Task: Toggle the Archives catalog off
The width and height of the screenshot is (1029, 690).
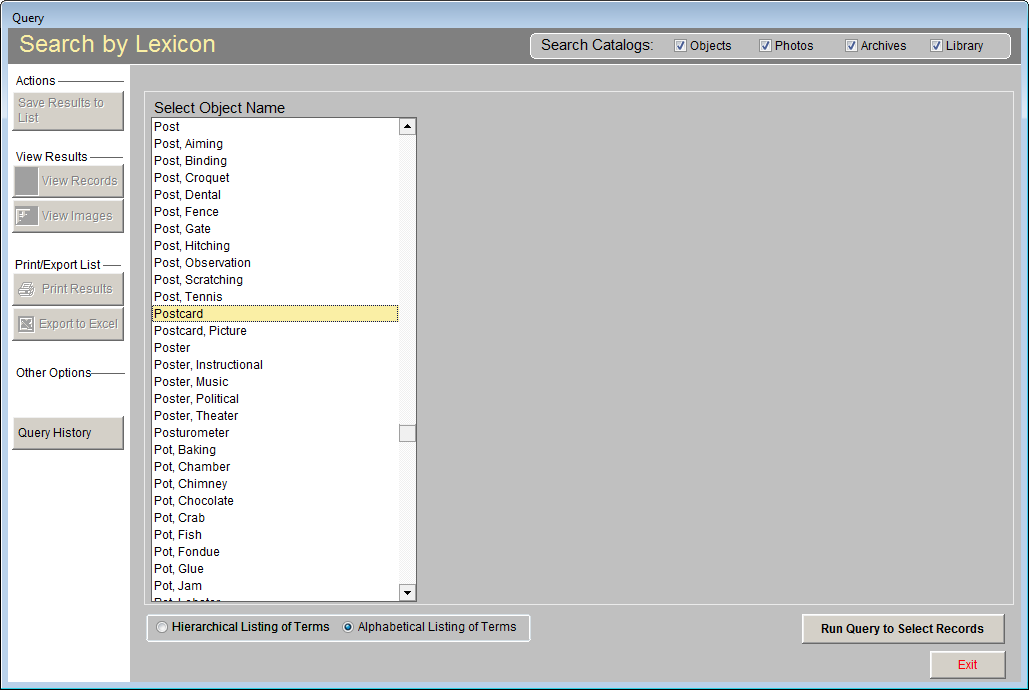Action: [852, 45]
